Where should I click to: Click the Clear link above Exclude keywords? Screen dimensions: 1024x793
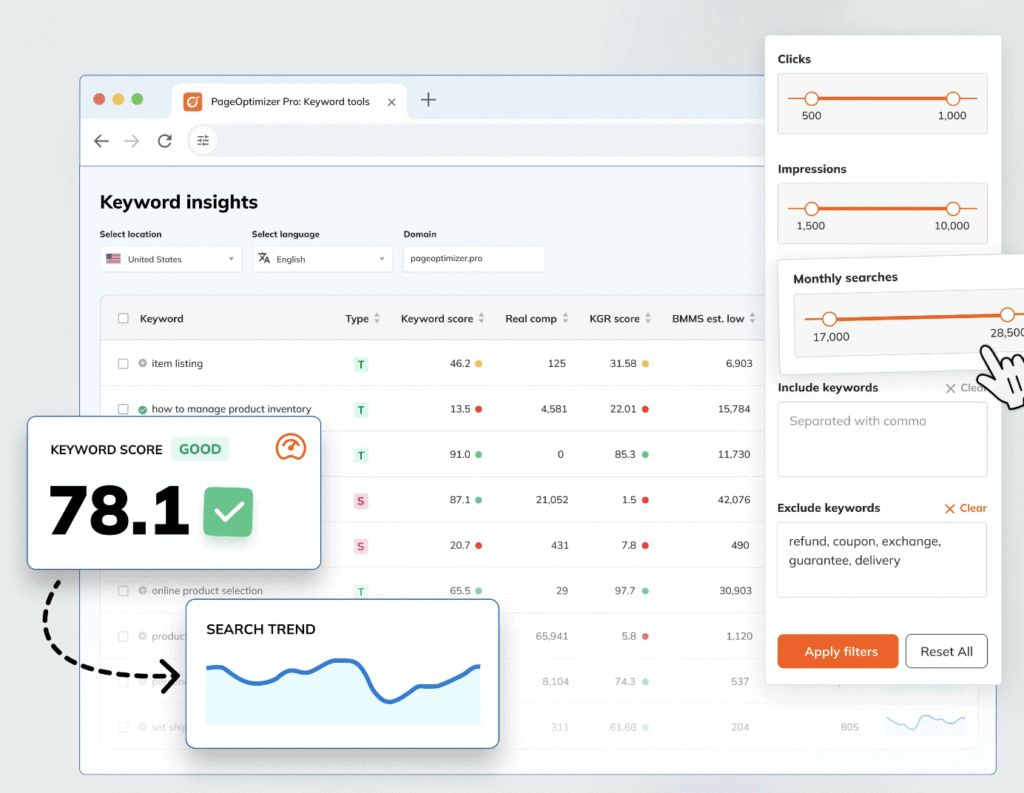[x=965, y=508]
